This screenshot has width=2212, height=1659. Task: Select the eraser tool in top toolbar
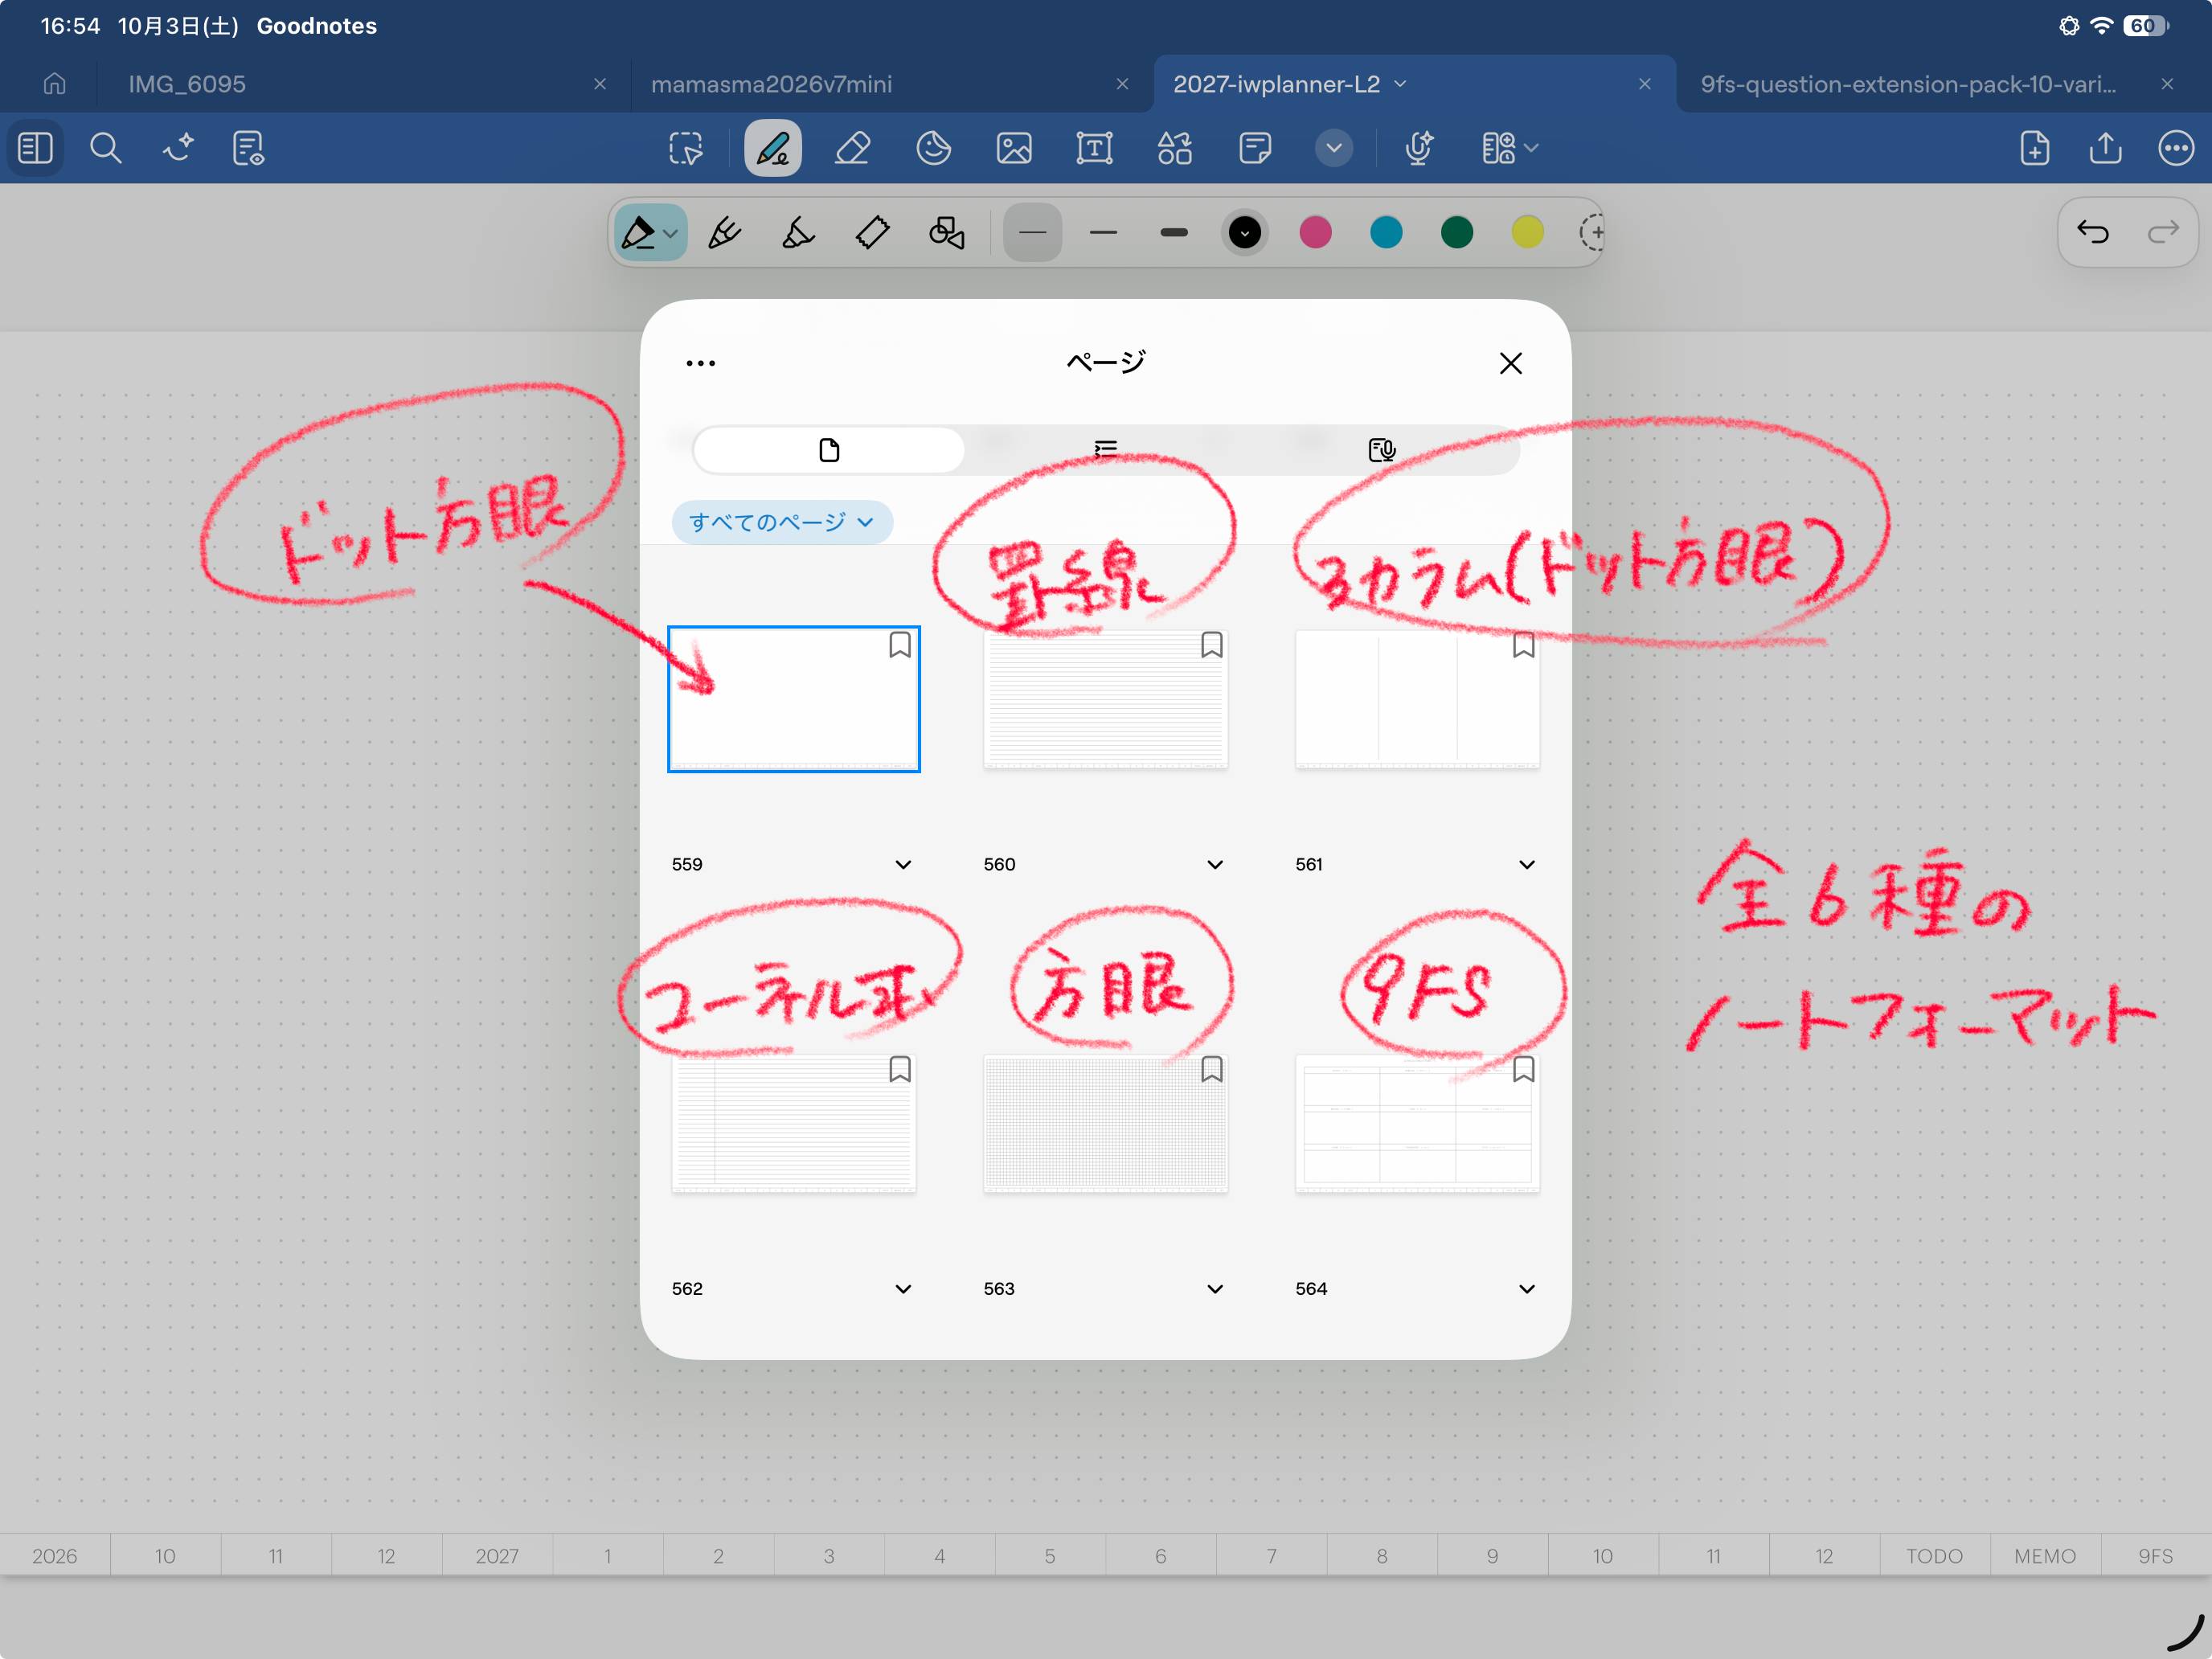(x=852, y=148)
